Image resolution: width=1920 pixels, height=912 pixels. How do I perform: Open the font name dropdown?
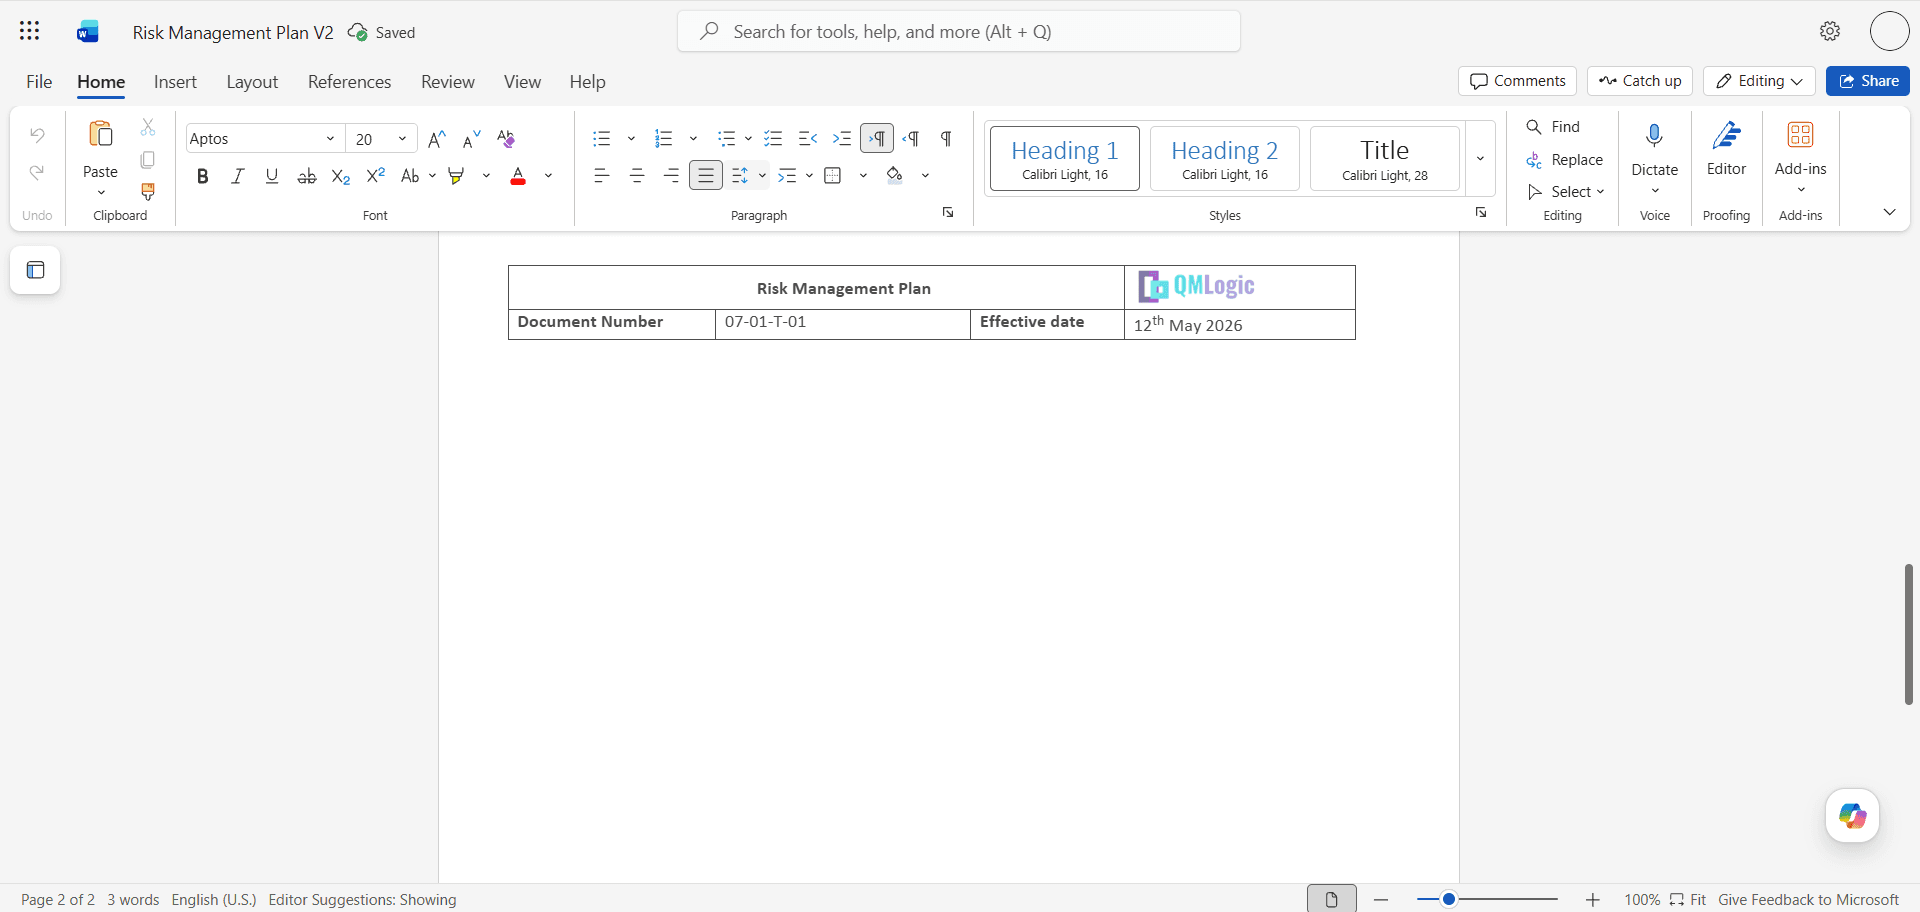[330, 139]
